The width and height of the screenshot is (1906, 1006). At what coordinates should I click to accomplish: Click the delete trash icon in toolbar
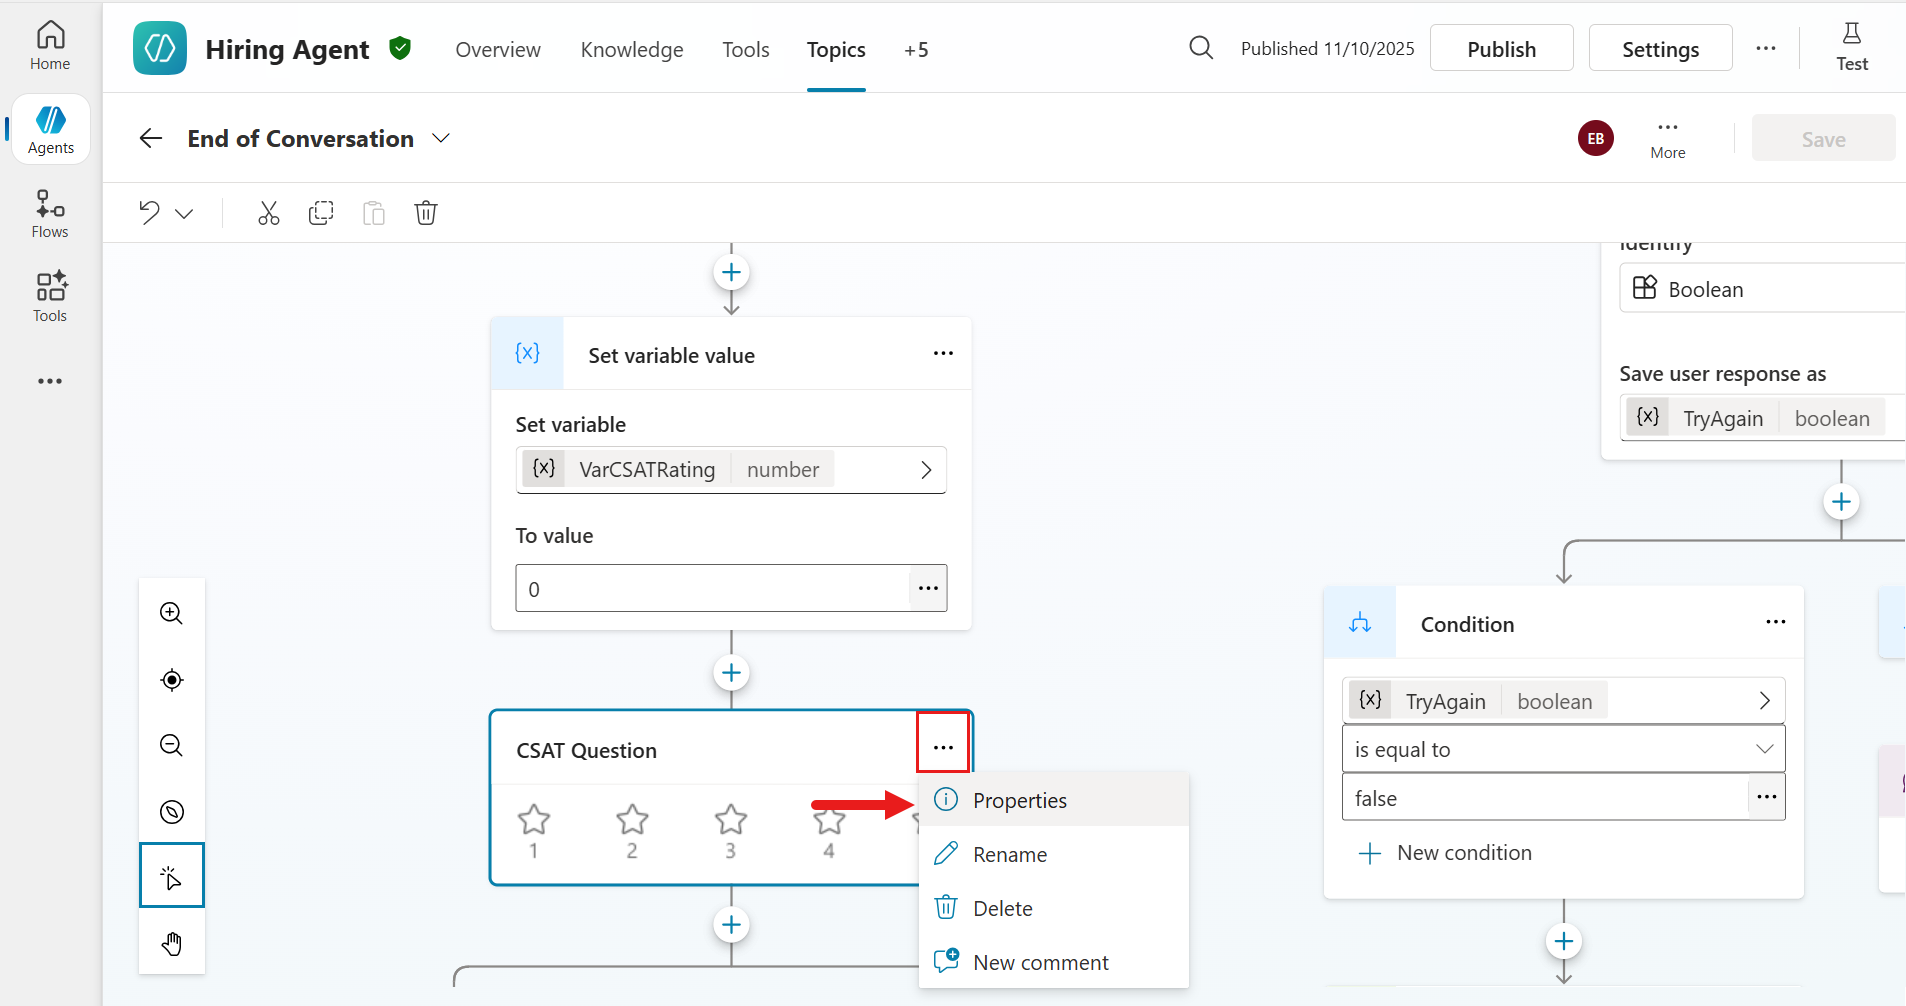426,212
